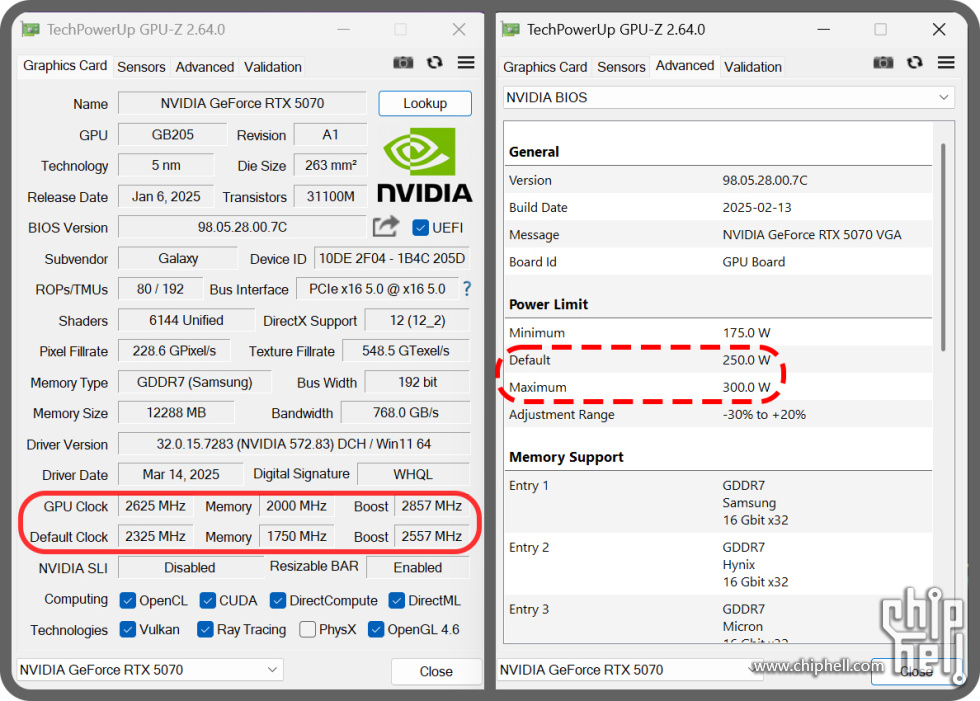Click the GPU Clock value 2625 MHz
980x701 pixels.
click(155, 505)
